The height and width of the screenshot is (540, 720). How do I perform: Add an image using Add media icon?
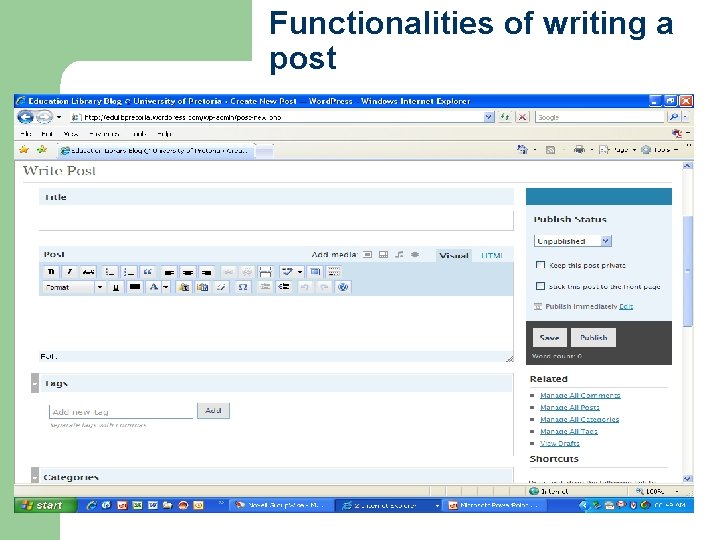click(367, 254)
